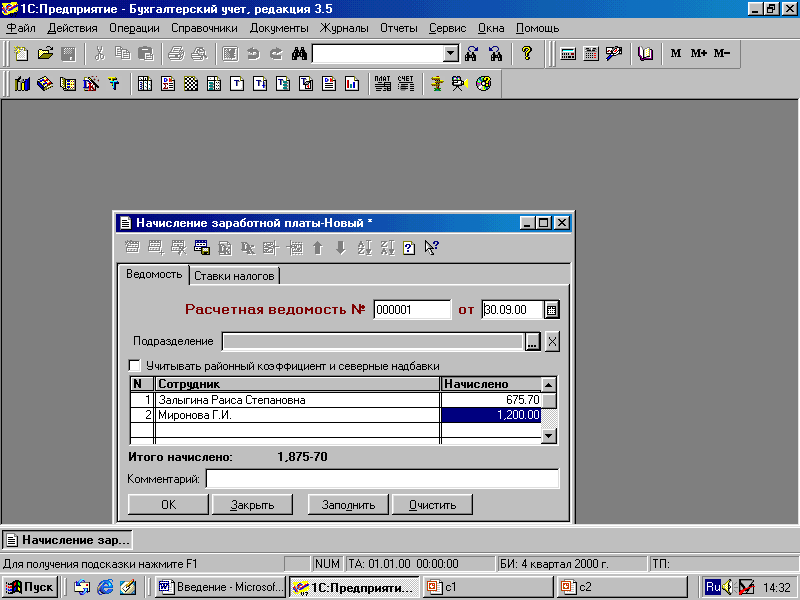Open the Операции menu

(x=134, y=28)
